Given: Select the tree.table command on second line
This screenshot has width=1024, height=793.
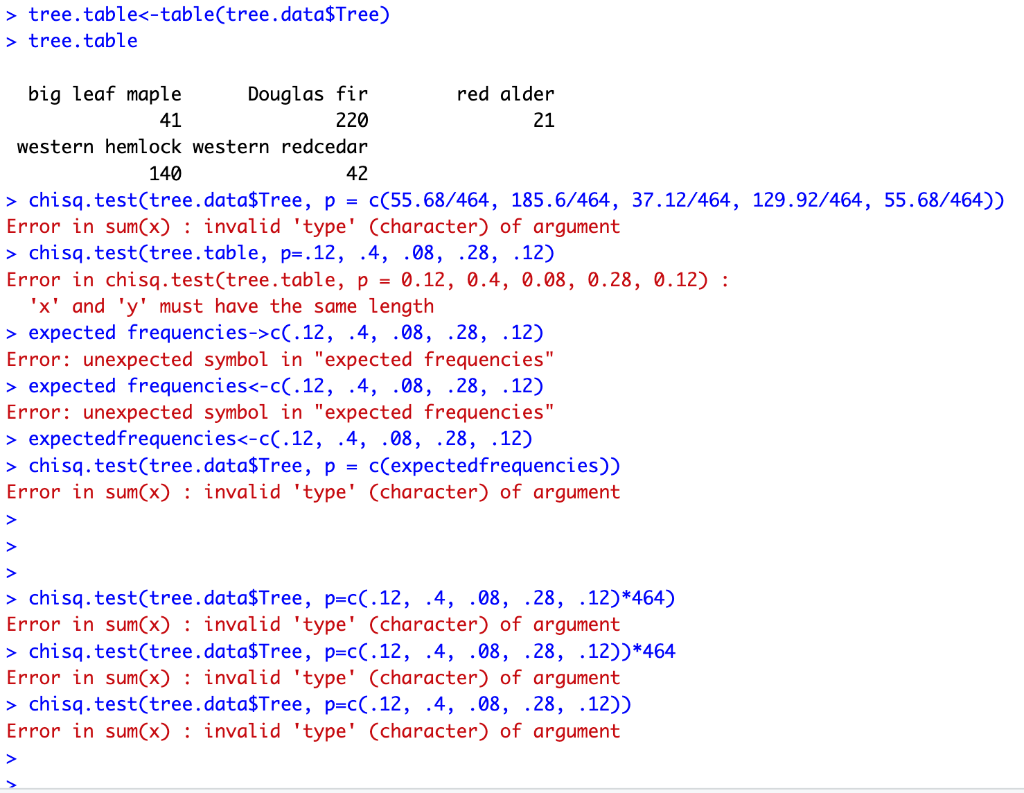Looking at the screenshot, I should tap(82, 41).
